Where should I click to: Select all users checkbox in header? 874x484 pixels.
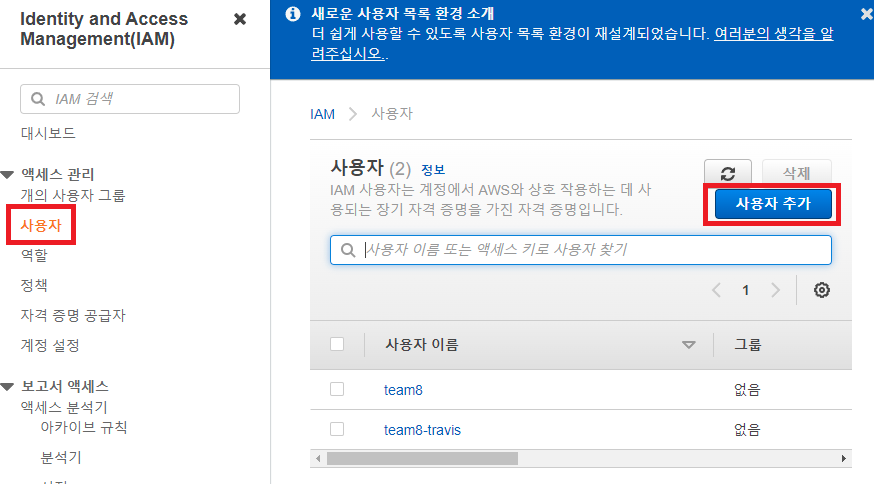coord(337,344)
